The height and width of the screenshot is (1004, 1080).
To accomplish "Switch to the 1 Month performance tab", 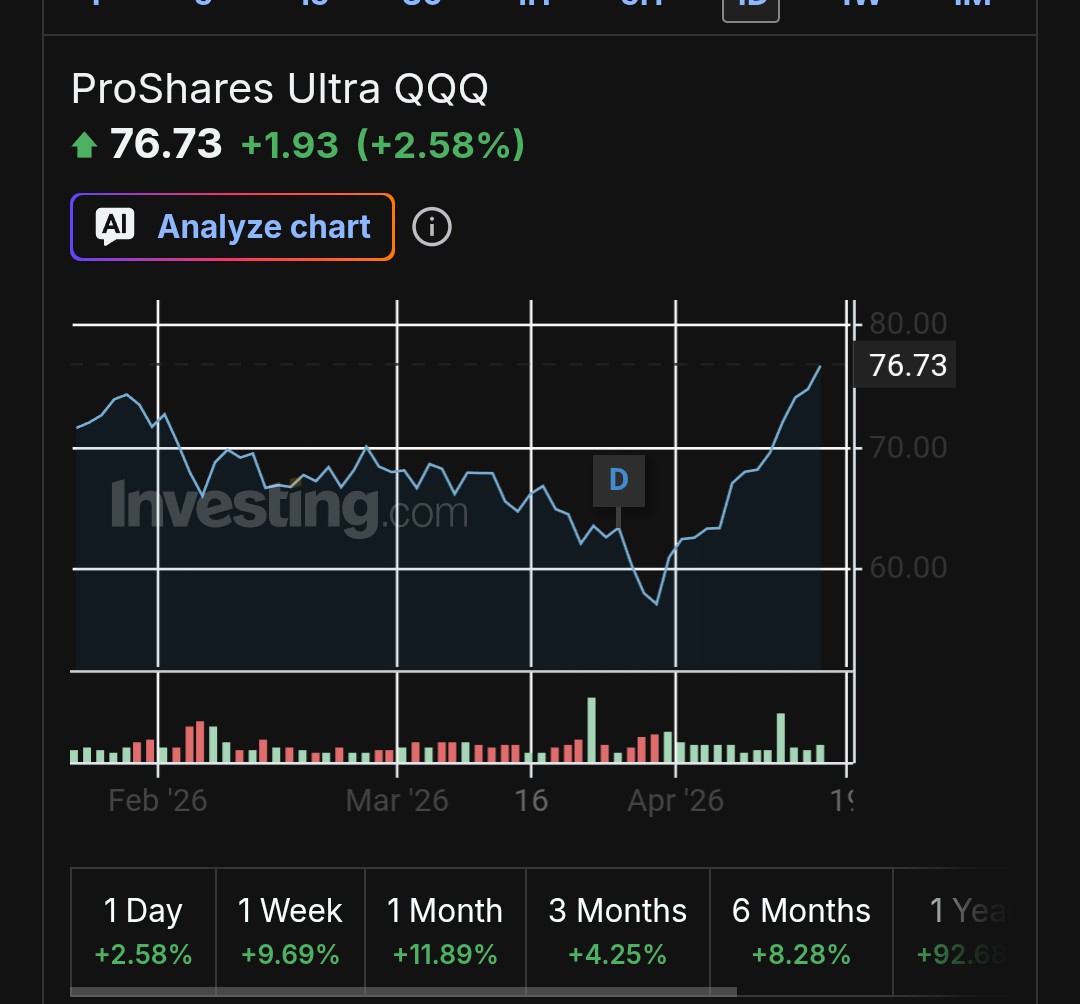I will [444, 930].
